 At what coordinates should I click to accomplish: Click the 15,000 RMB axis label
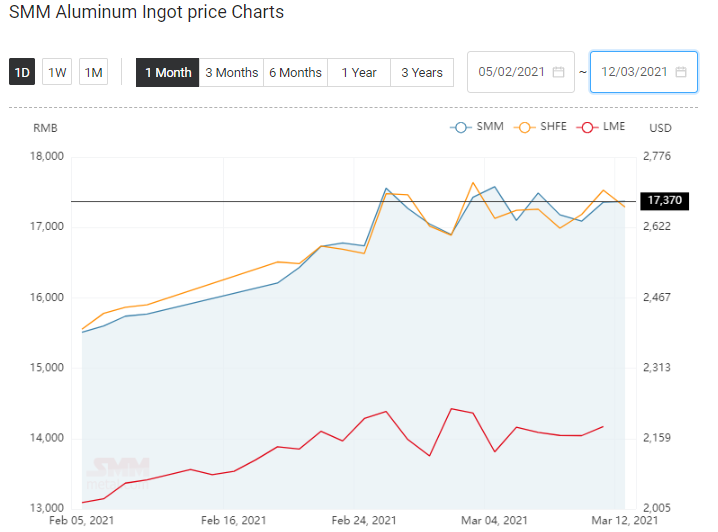coord(47,367)
